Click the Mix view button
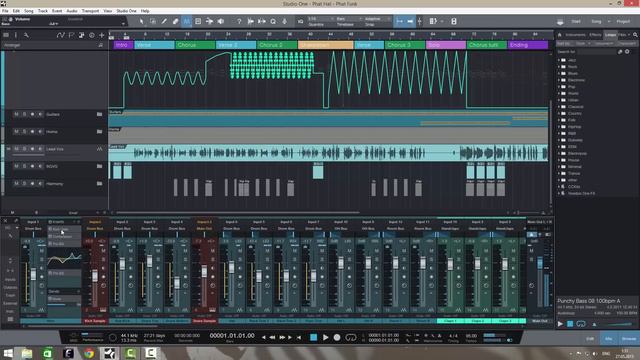Image resolution: width=640 pixels, height=360 pixels. [609, 338]
